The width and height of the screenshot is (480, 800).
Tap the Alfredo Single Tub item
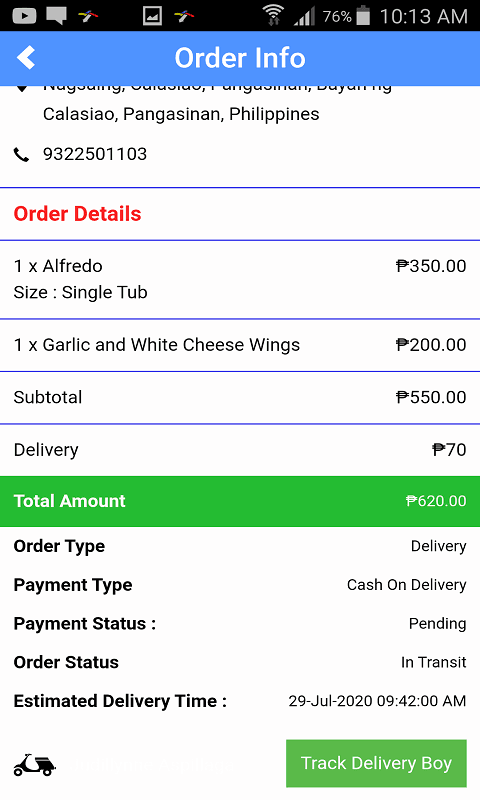point(240,279)
